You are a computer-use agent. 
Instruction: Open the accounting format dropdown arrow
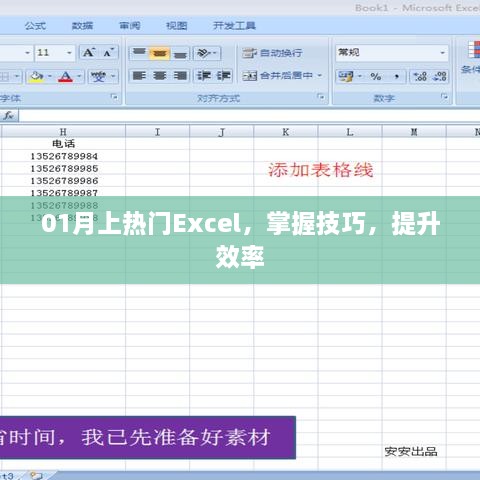click(x=360, y=76)
